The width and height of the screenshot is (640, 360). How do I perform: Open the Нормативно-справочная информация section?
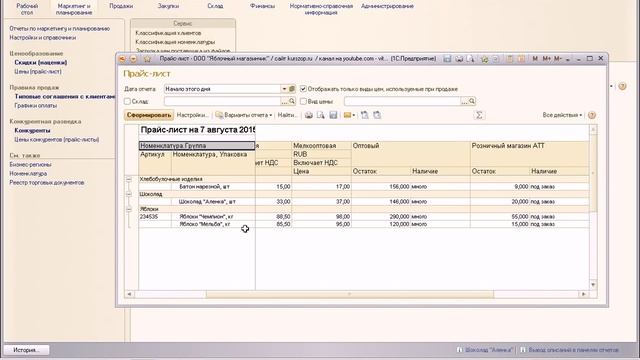(x=321, y=9)
